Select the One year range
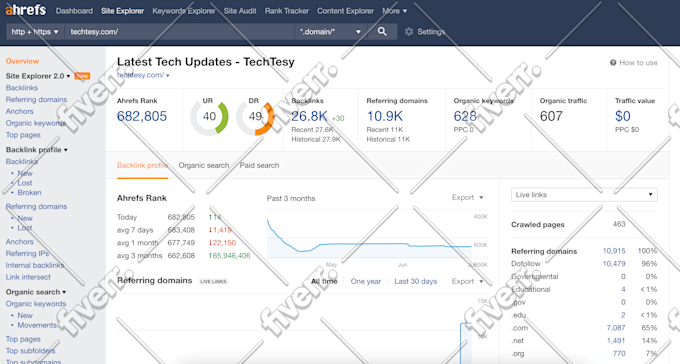680x364 pixels. pos(366,281)
